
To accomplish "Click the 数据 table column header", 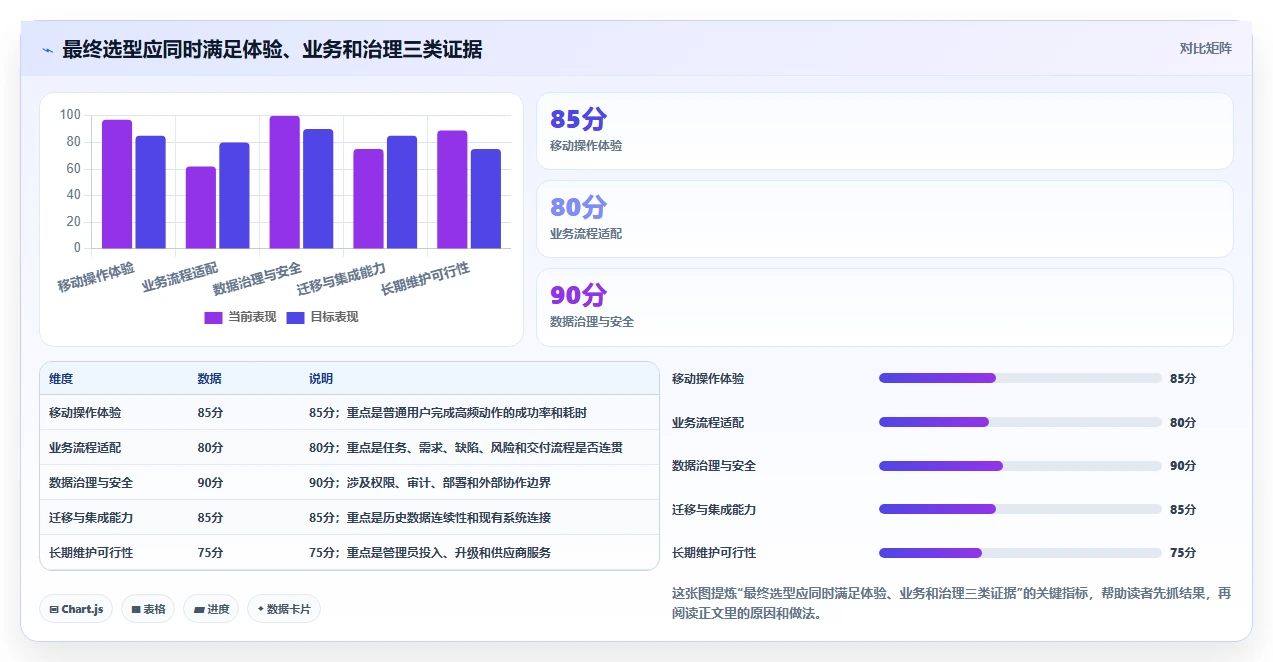I will click(210, 379).
